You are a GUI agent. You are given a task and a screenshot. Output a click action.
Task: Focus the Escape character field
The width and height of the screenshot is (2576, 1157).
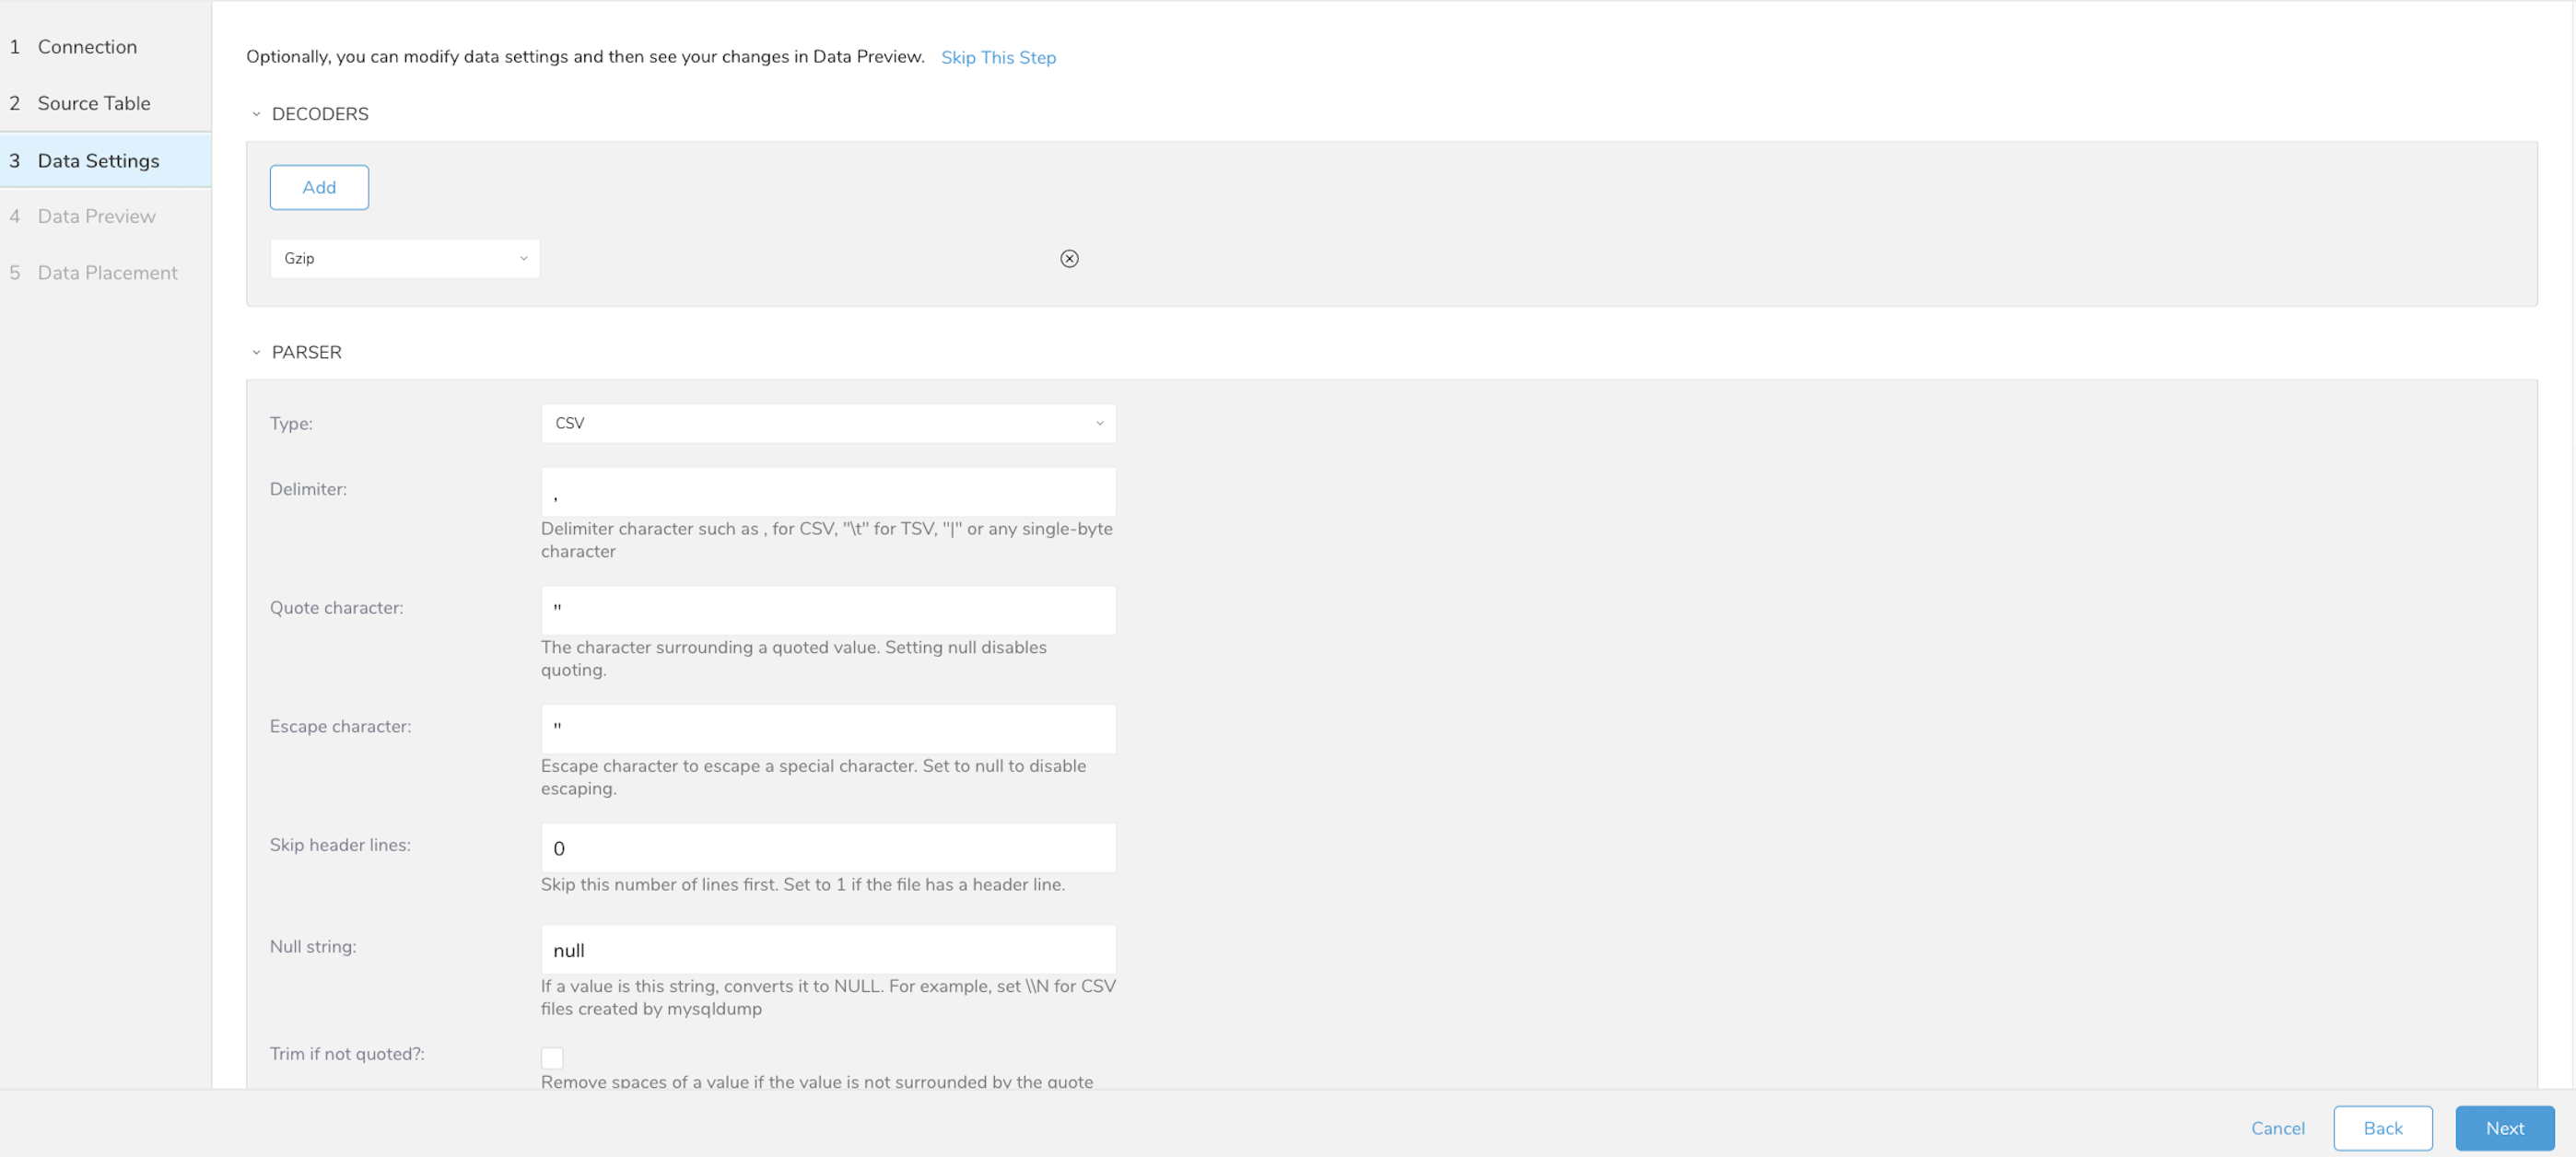click(827, 729)
